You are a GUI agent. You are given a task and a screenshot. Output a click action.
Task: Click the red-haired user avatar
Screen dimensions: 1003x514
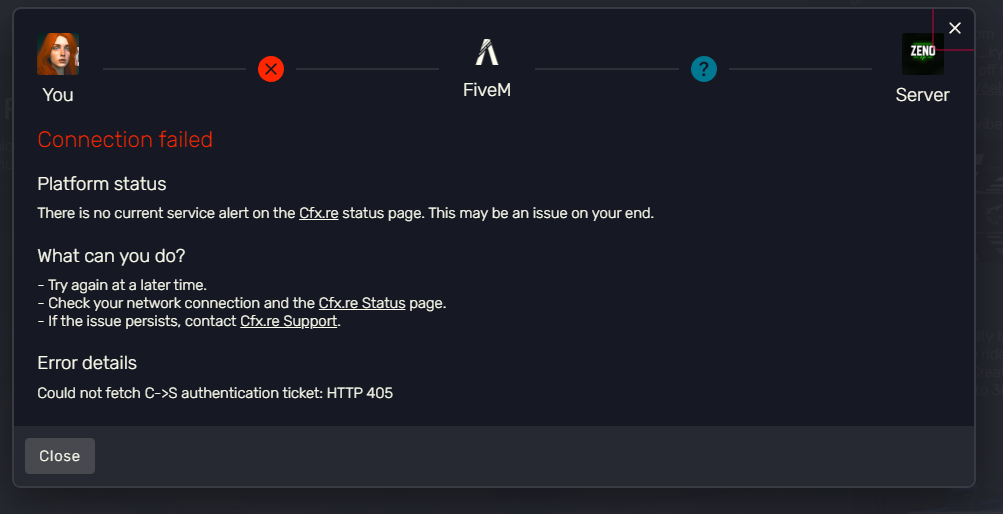coord(58,54)
